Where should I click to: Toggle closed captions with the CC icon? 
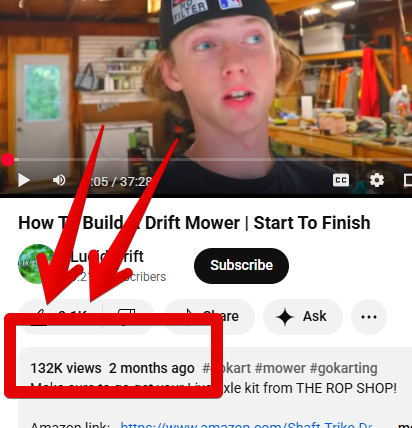tap(341, 180)
